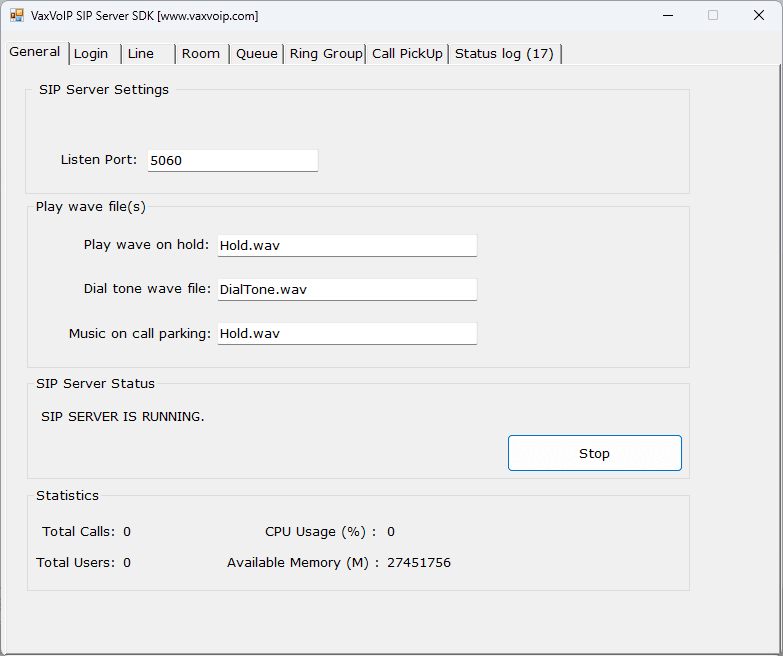Click the Total Calls: 0 statistic
This screenshot has height=656, width=783.
(x=86, y=531)
